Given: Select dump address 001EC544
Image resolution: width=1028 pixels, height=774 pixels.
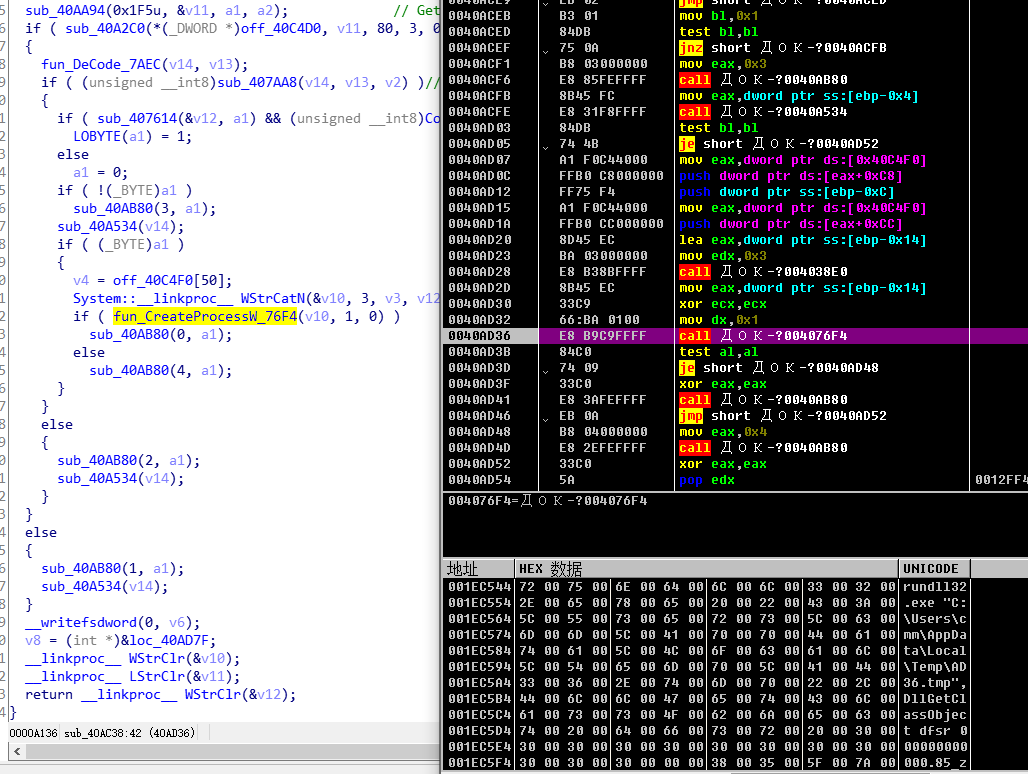Looking at the screenshot, I should (x=479, y=587).
